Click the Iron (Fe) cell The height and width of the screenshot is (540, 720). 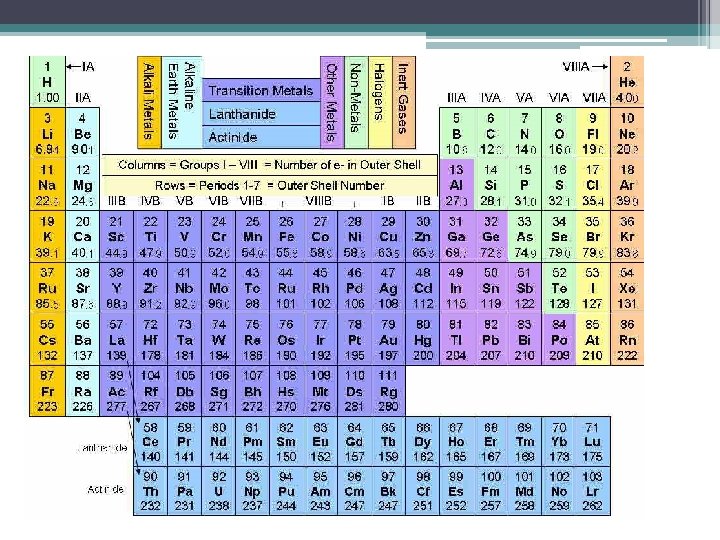point(287,236)
